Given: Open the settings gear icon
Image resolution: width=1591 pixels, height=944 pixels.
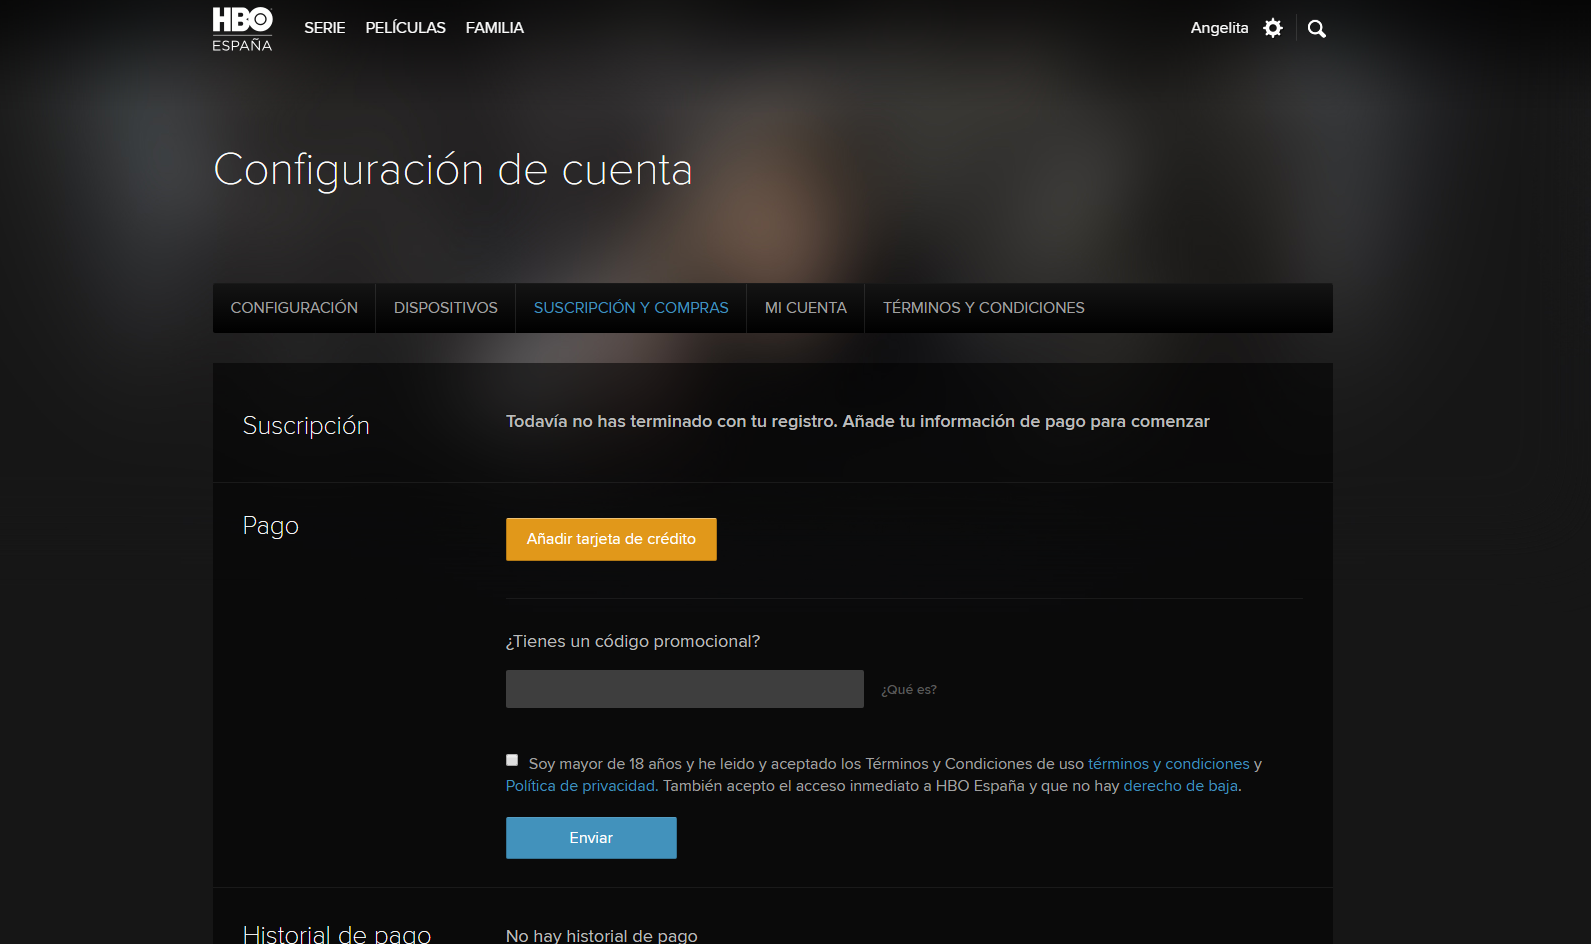Looking at the screenshot, I should click(x=1272, y=28).
